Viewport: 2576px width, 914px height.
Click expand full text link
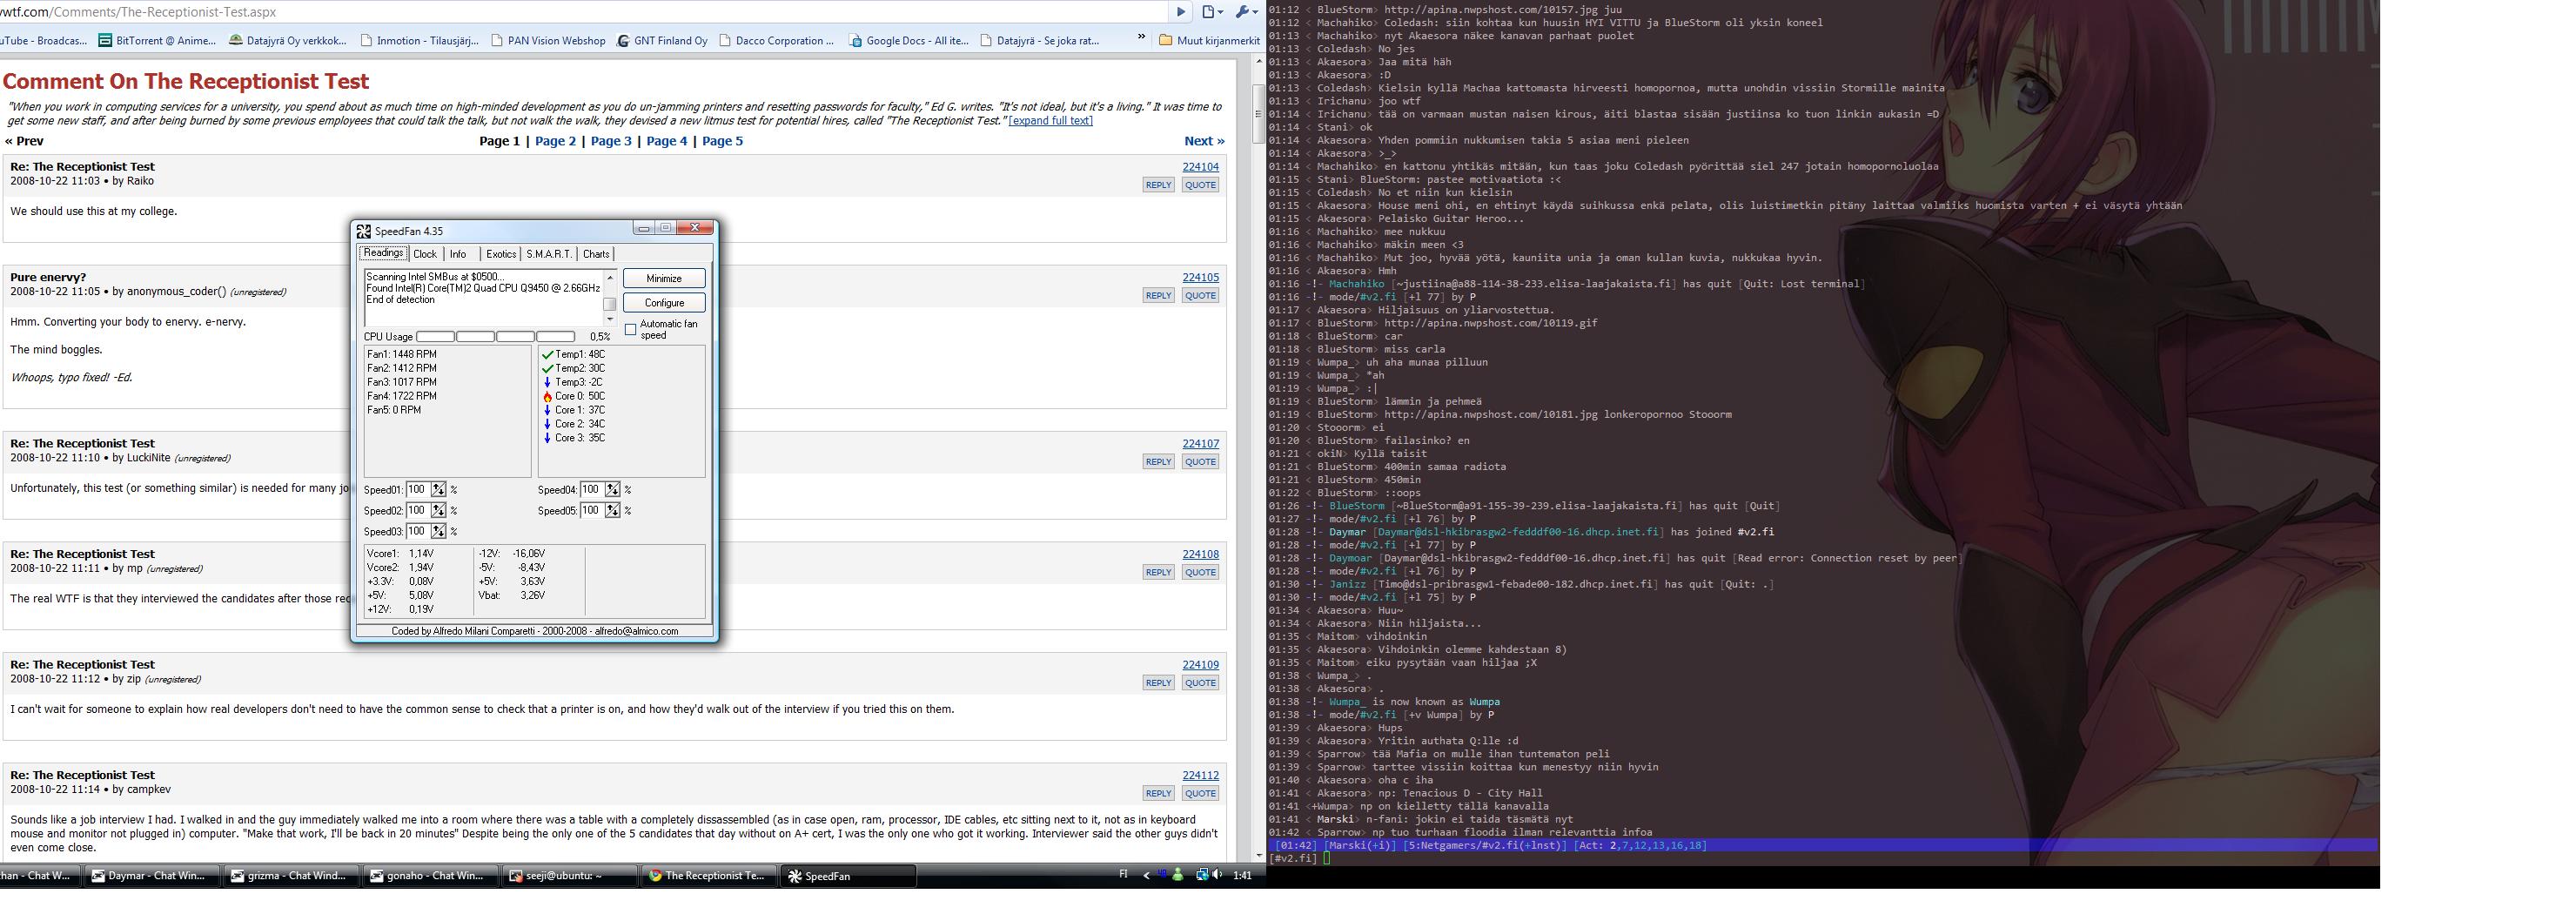pyautogui.click(x=1050, y=121)
